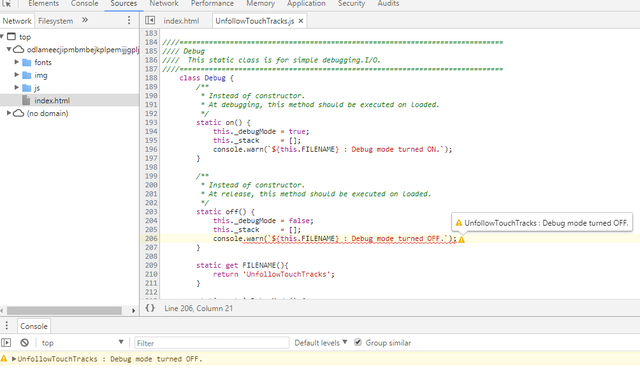Click the UnfollowTouchTracks console warning text
This screenshot has height=378, width=640.
(110, 359)
